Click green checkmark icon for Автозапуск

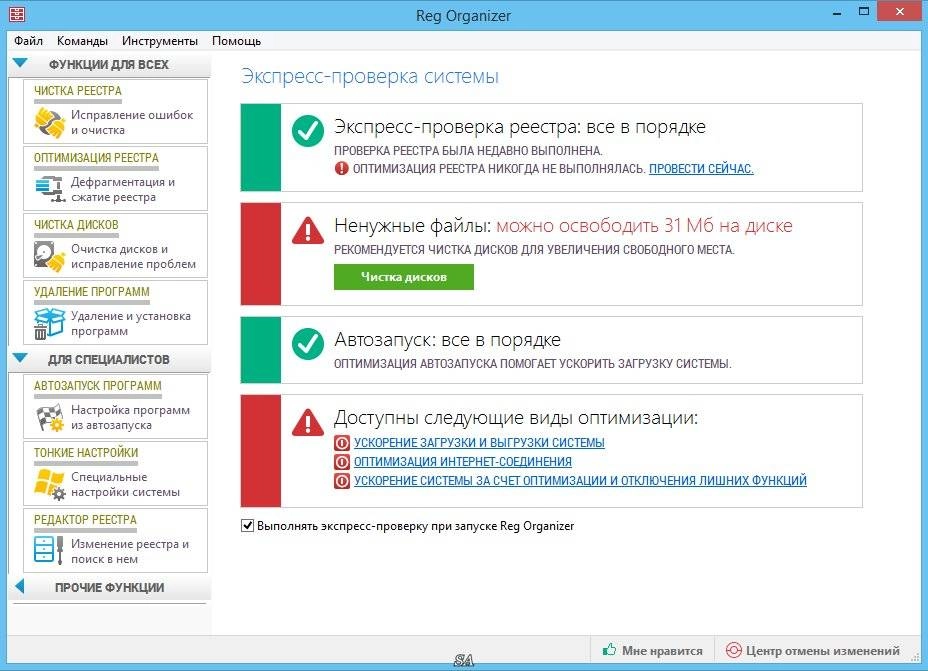tap(308, 343)
